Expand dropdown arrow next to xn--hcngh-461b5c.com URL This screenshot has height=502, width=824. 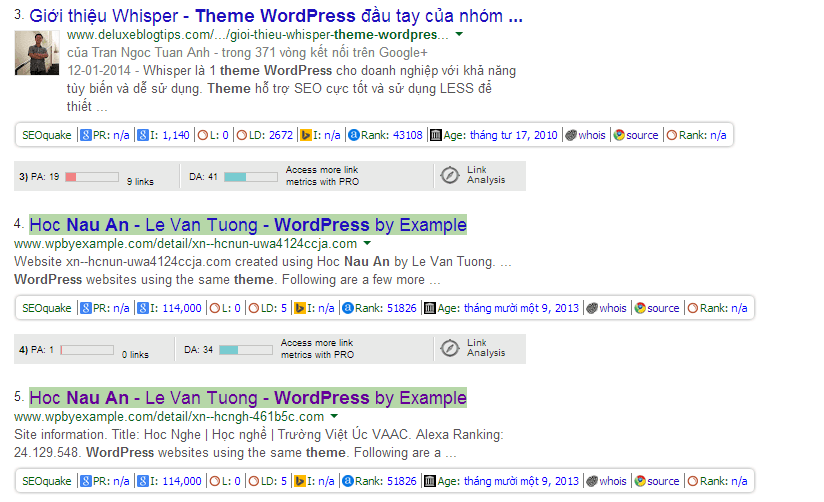334,416
